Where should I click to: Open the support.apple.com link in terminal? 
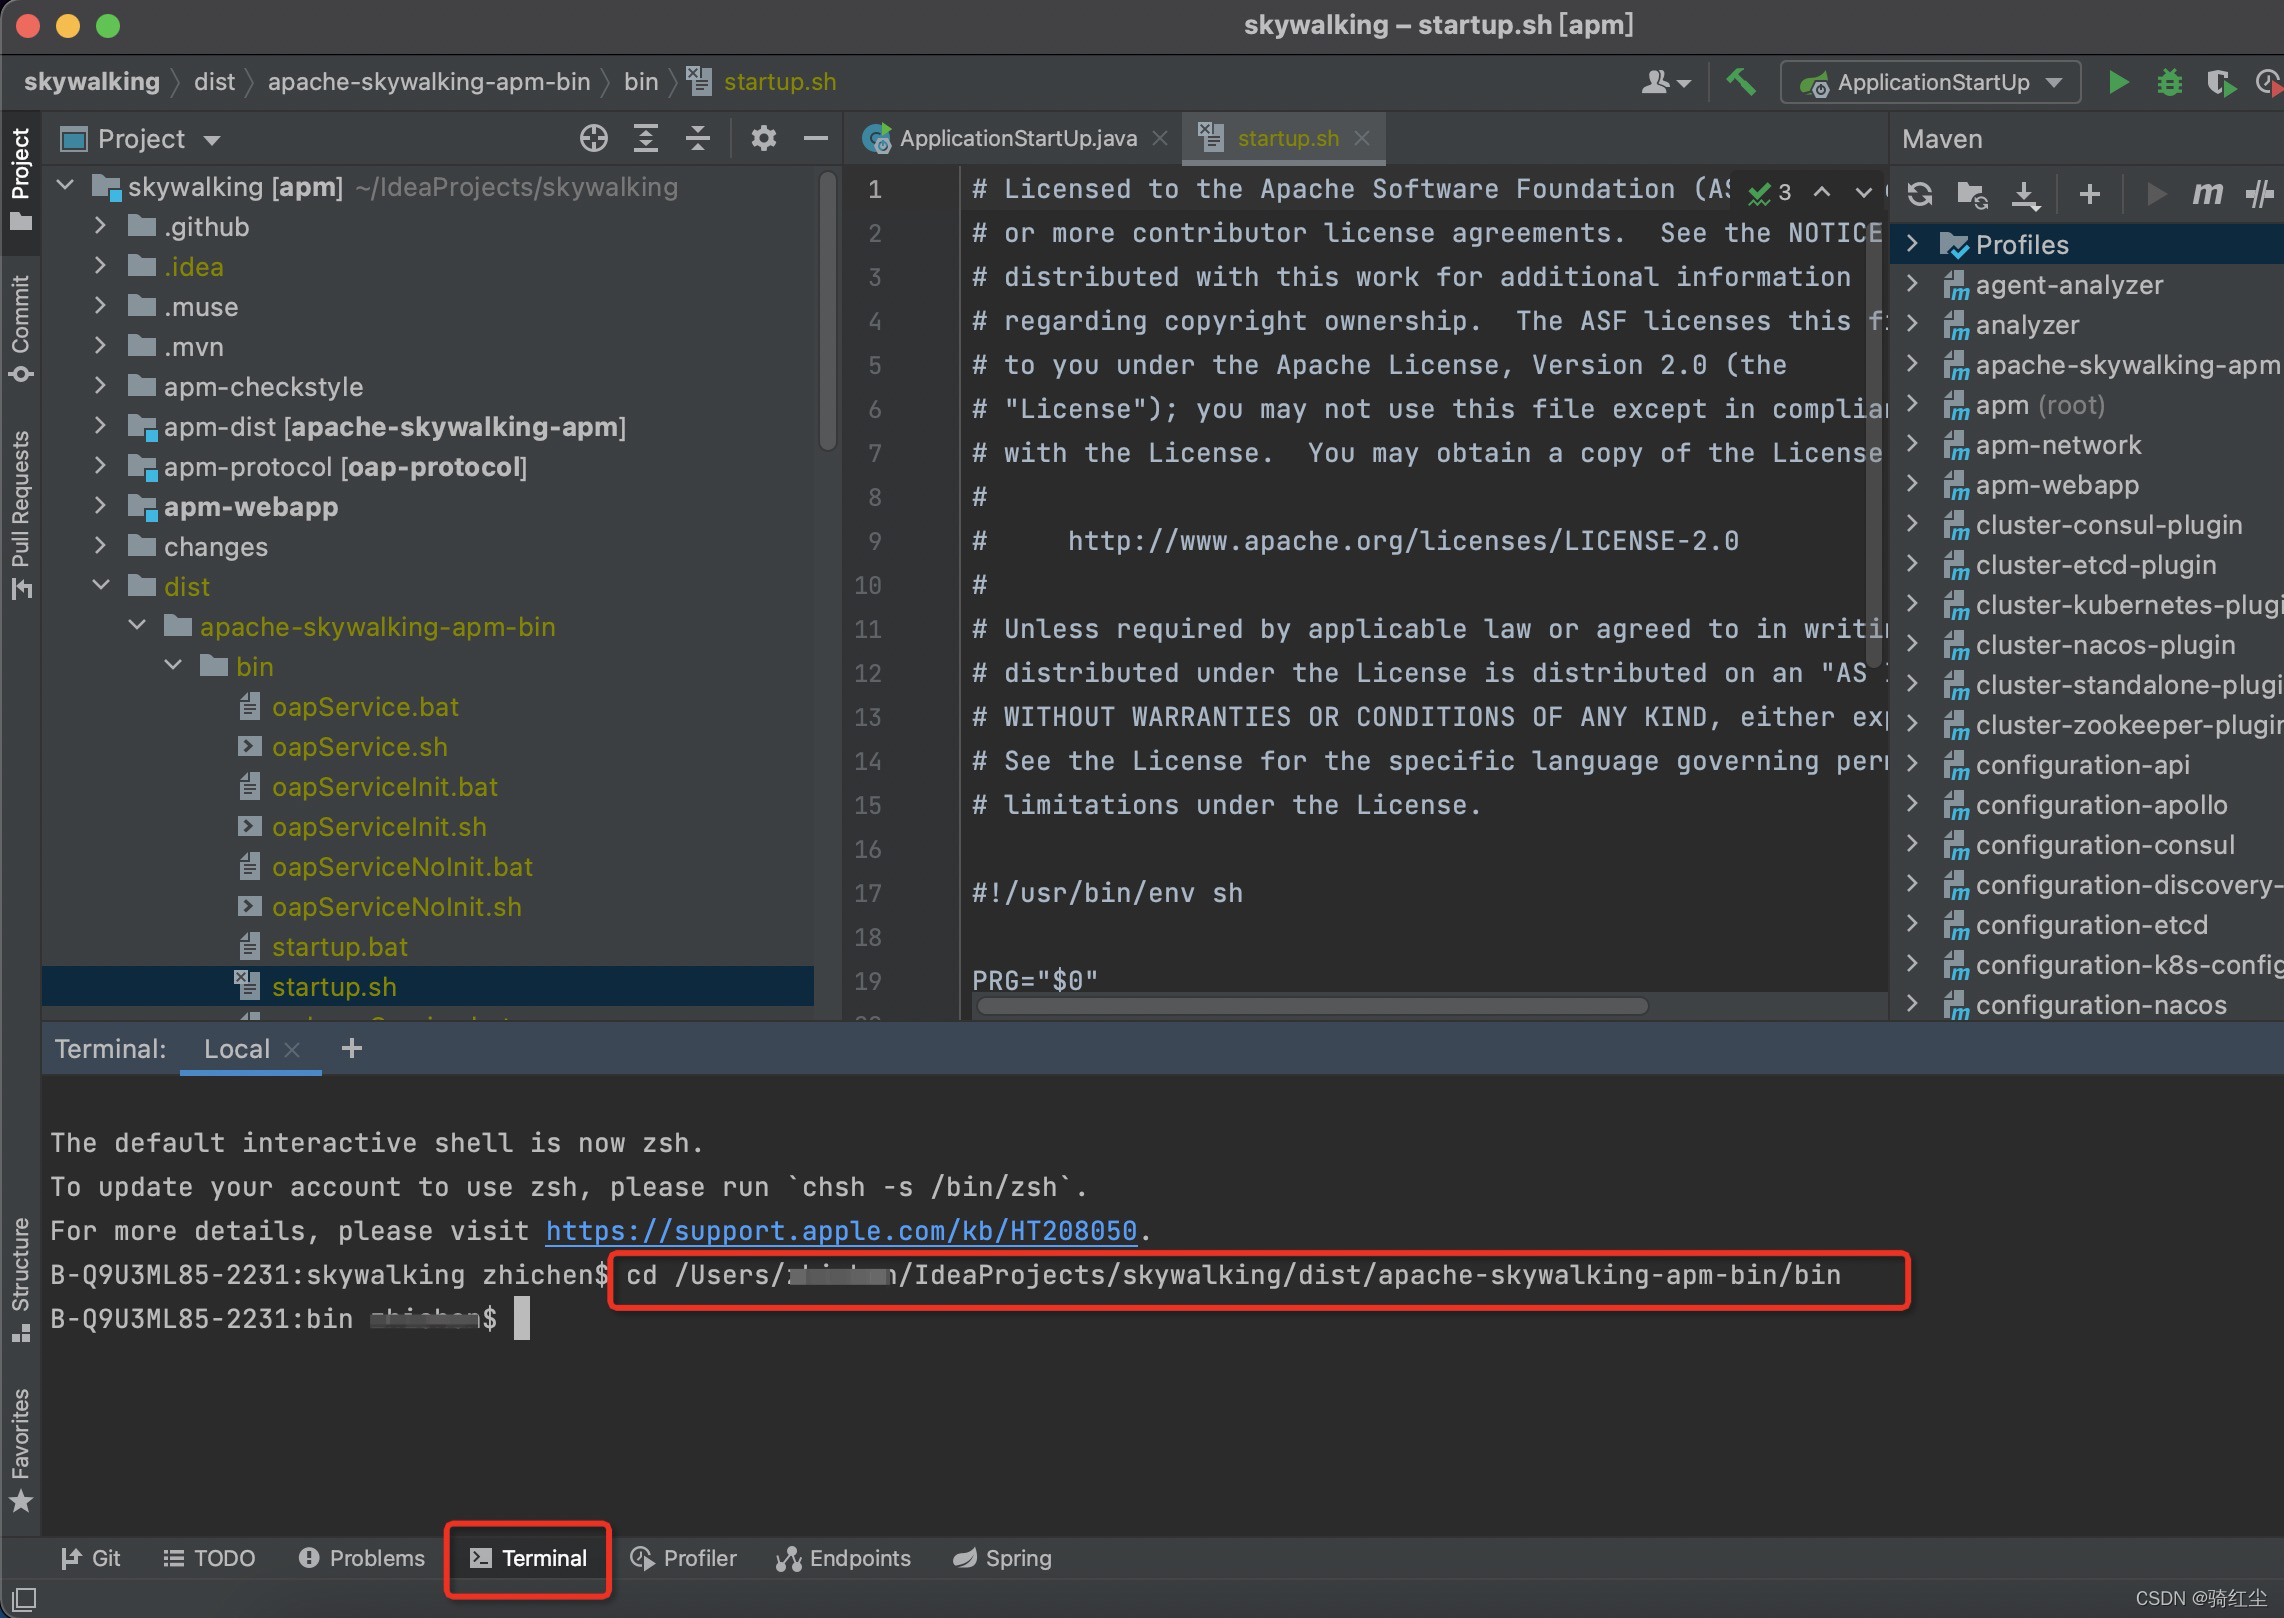[840, 1230]
